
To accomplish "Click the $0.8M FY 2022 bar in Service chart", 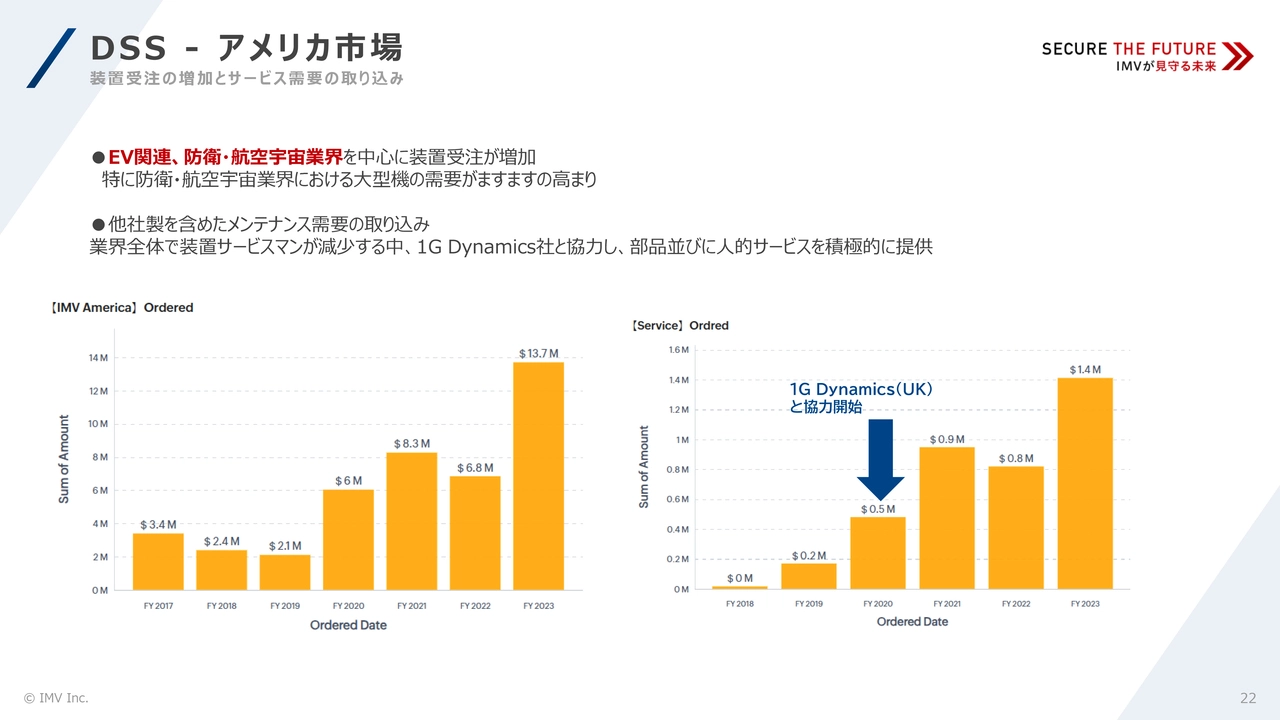I will (x=1016, y=528).
